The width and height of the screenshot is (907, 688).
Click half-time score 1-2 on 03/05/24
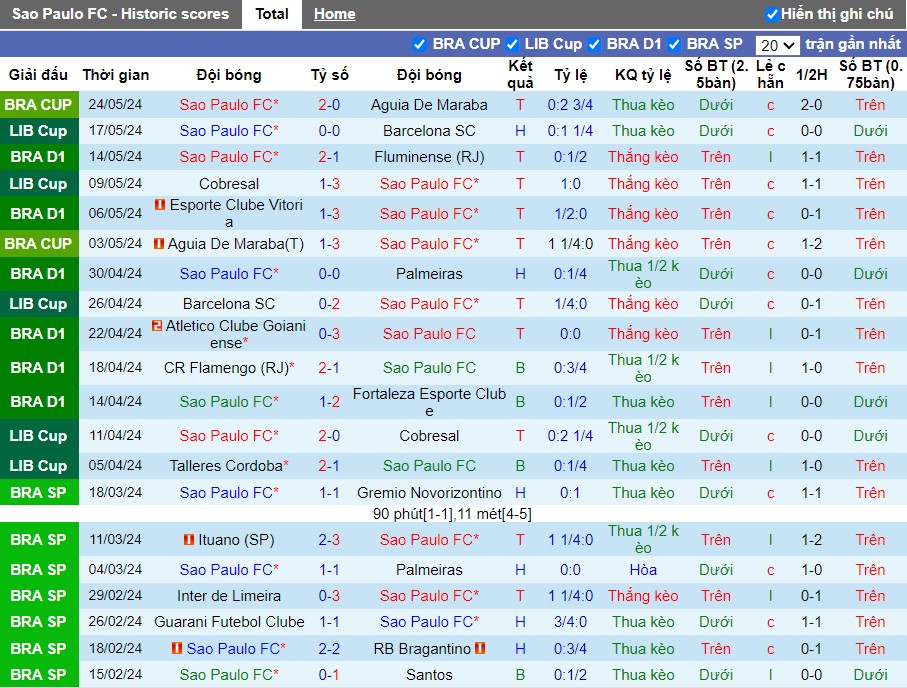(811, 244)
